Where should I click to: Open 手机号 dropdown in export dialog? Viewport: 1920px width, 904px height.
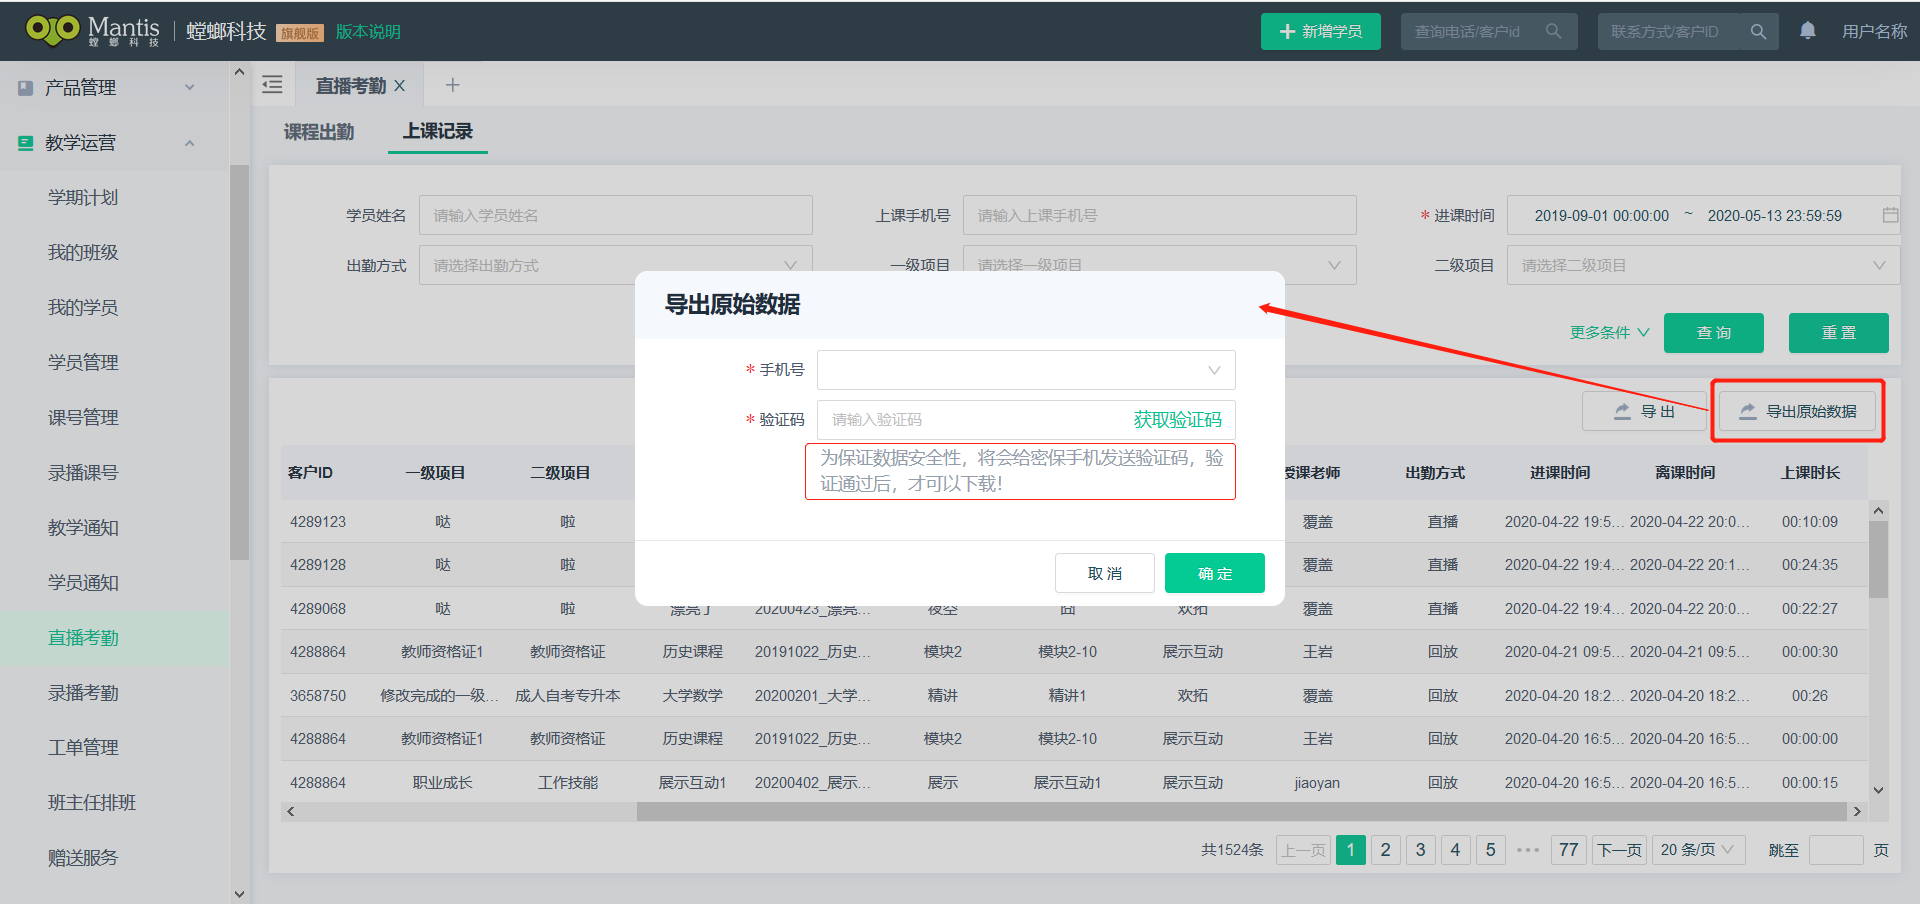coord(1026,370)
